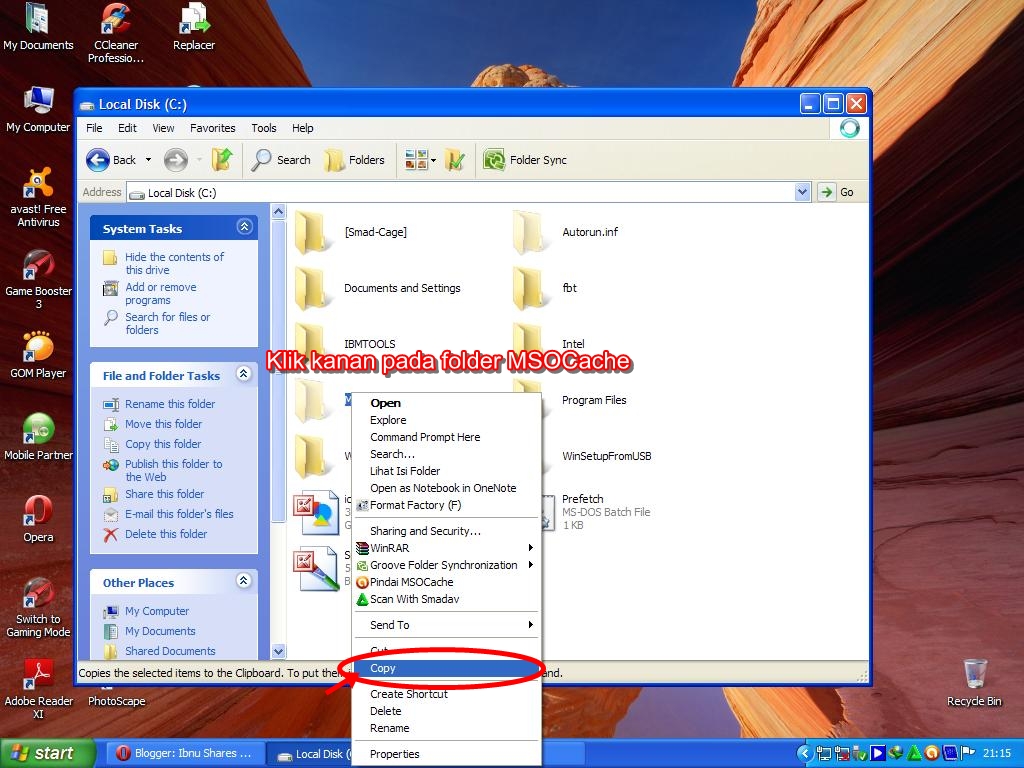The height and width of the screenshot is (768, 1024).
Task: Open avast! Free Antivirus from the desktop
Action: 38,183
